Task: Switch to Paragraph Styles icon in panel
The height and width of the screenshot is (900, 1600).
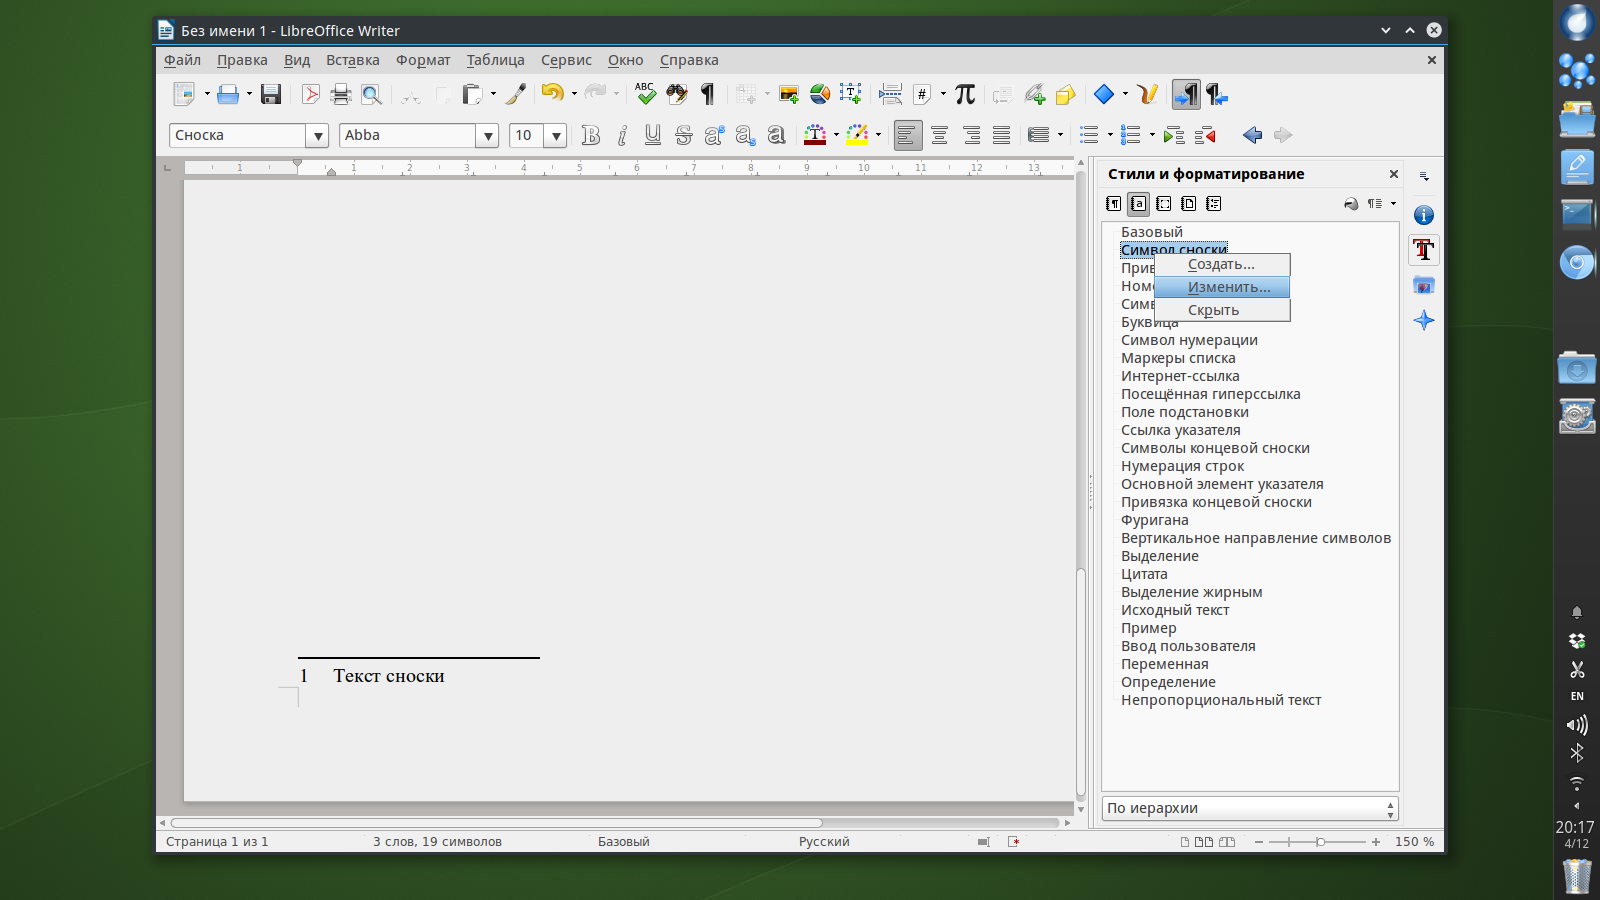Action: (x=1113, y=204)
